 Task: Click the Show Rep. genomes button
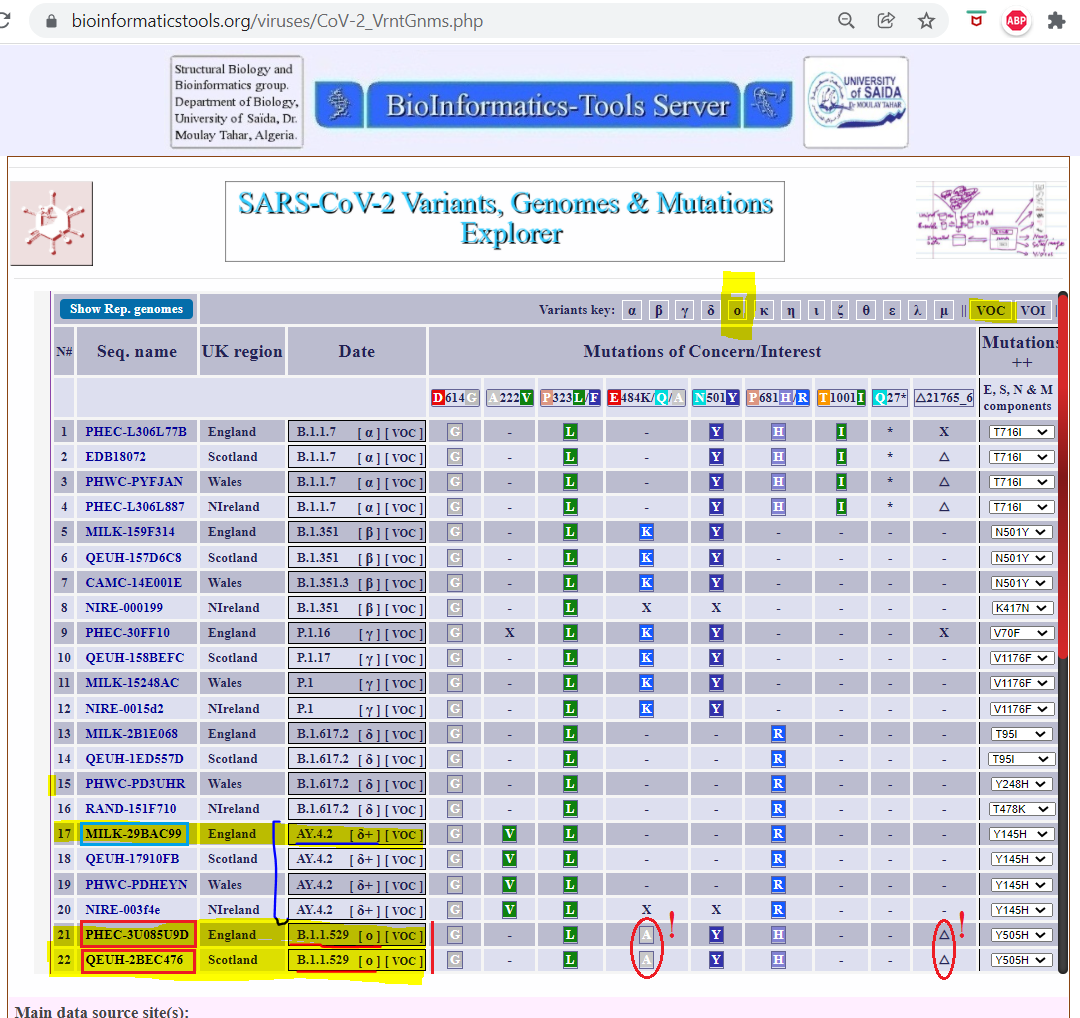(x=126, y=309)
